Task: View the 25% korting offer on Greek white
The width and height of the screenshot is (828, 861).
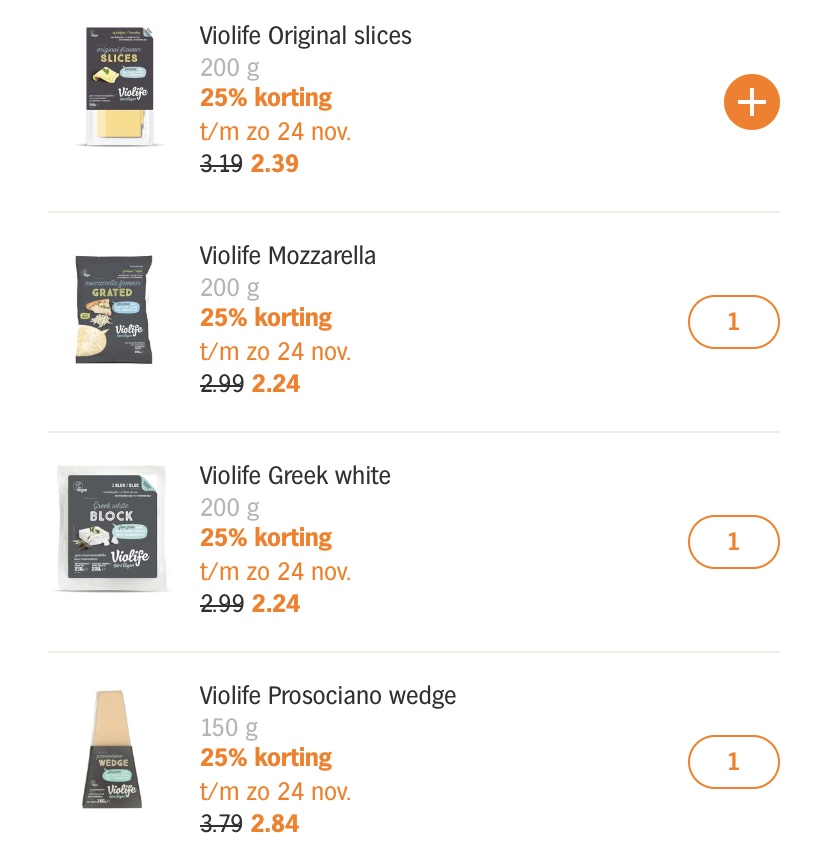Action: 266,538
